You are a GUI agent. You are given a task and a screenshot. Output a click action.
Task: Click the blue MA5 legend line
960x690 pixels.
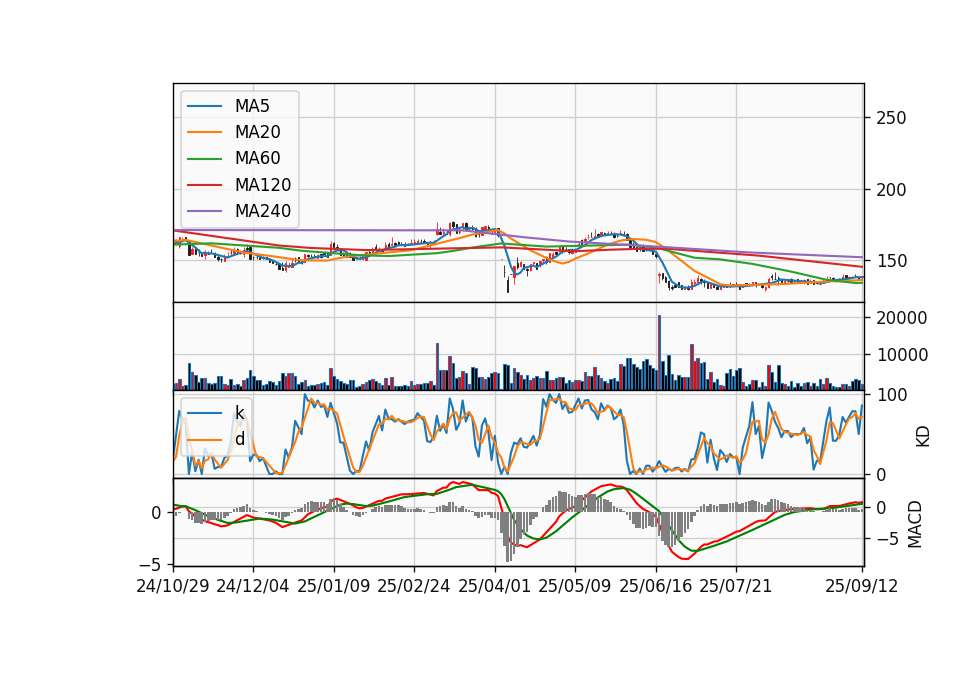tap(204, 106)
